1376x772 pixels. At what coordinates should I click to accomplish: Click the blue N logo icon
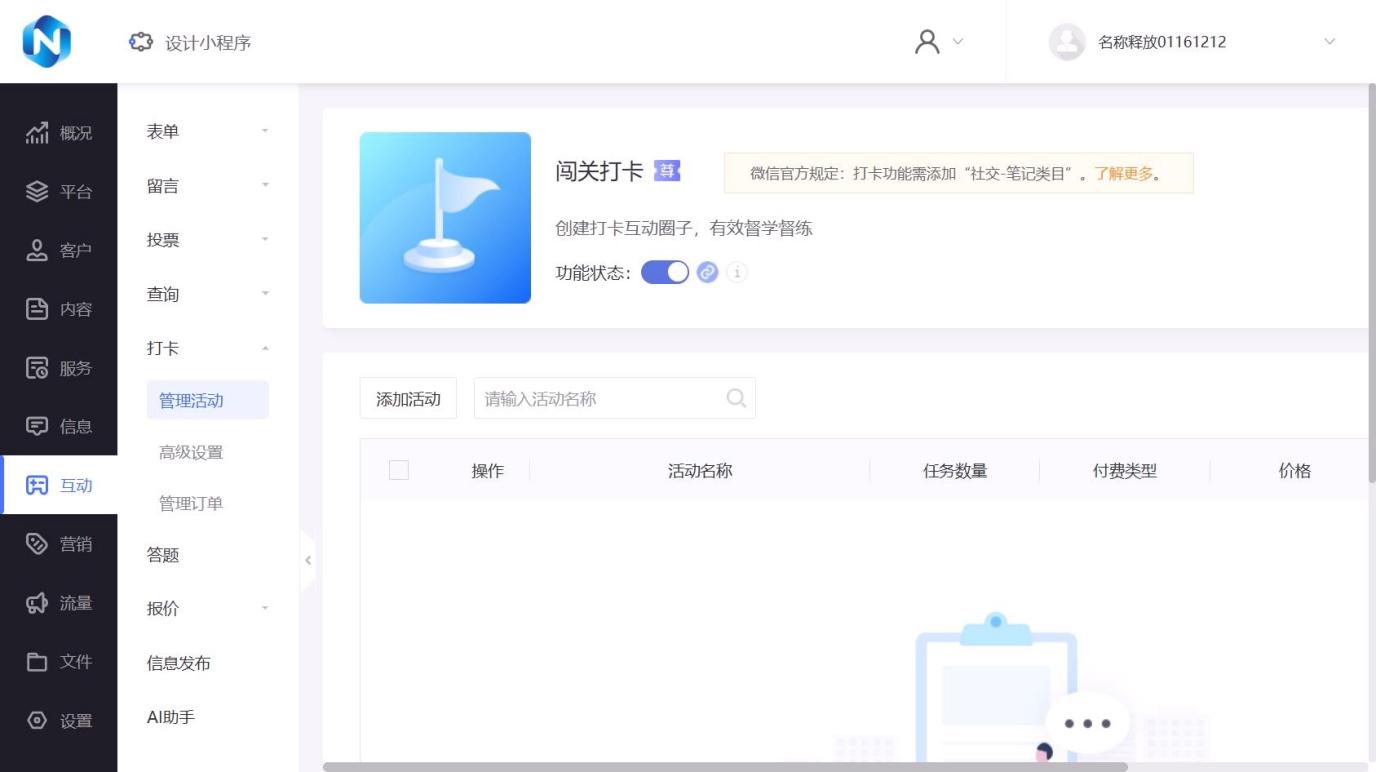[46, 42]
